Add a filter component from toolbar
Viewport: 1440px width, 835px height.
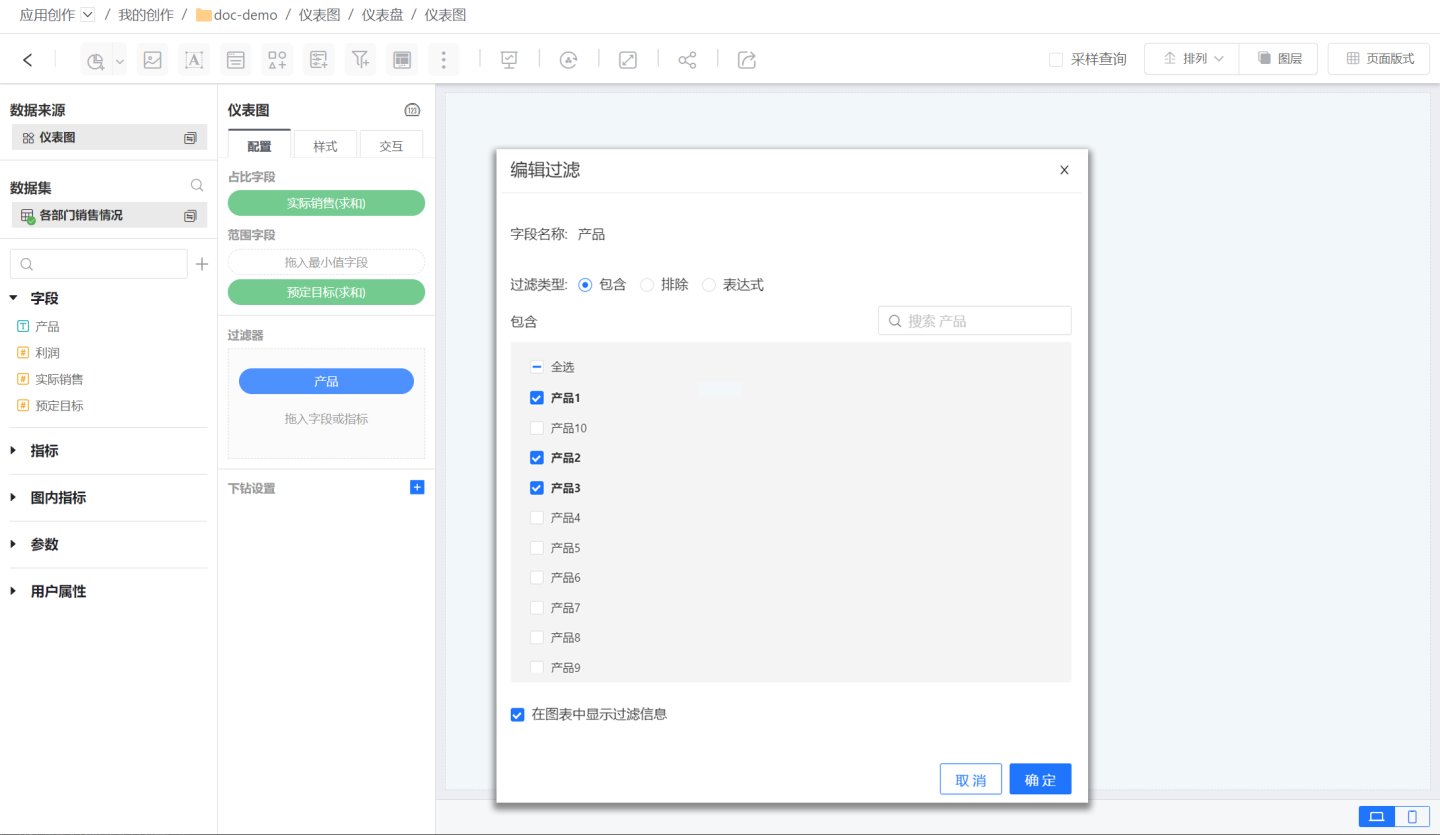361,60
